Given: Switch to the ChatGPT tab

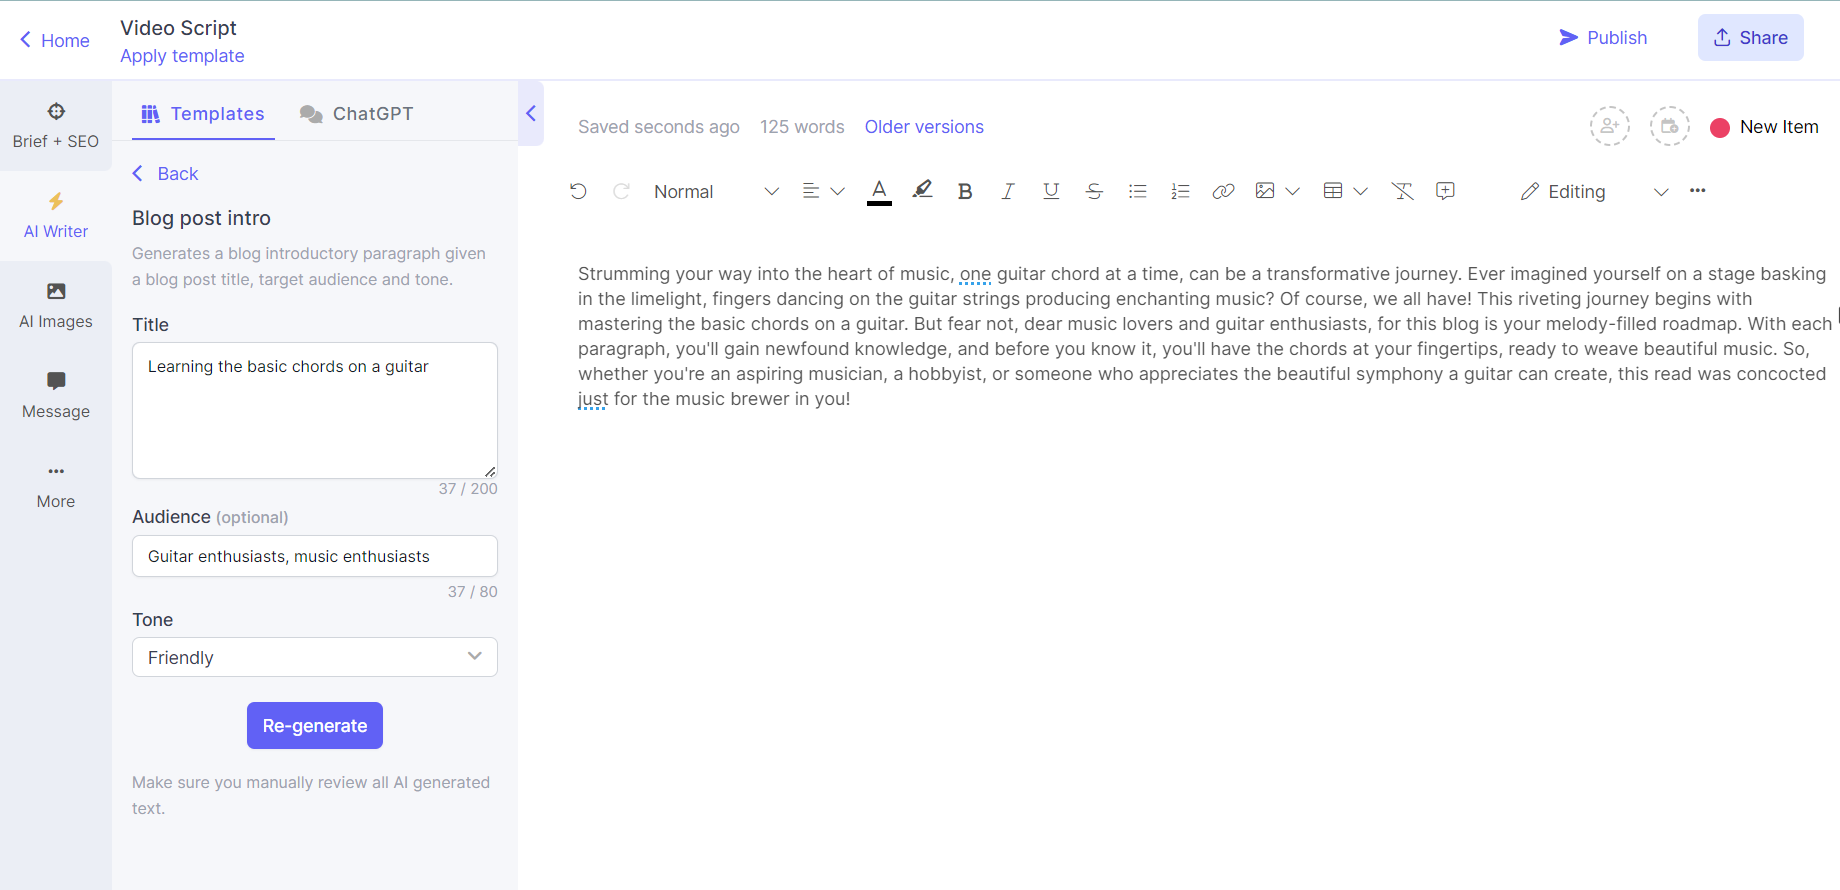Looking at the screenshot, I should tap(357, 114).
